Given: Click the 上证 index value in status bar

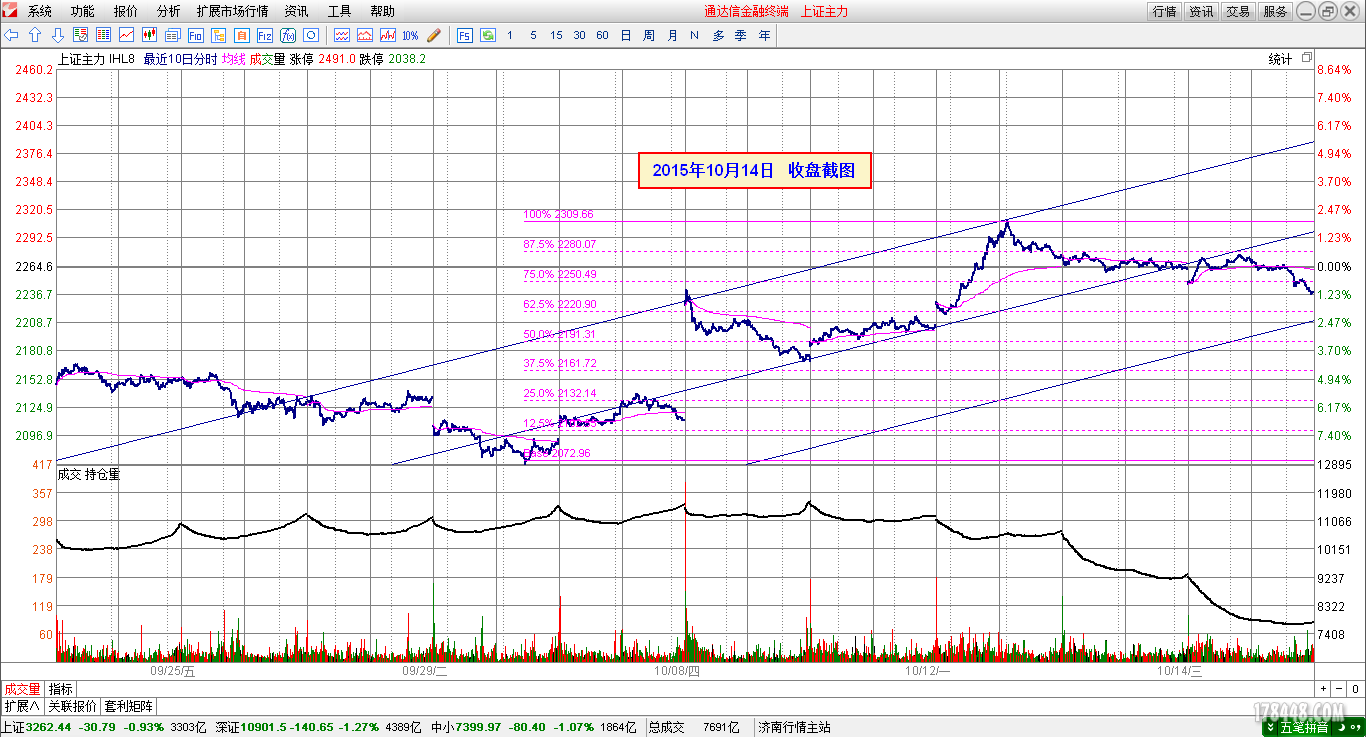Looking at the screenshot, I should coord(49,727).
